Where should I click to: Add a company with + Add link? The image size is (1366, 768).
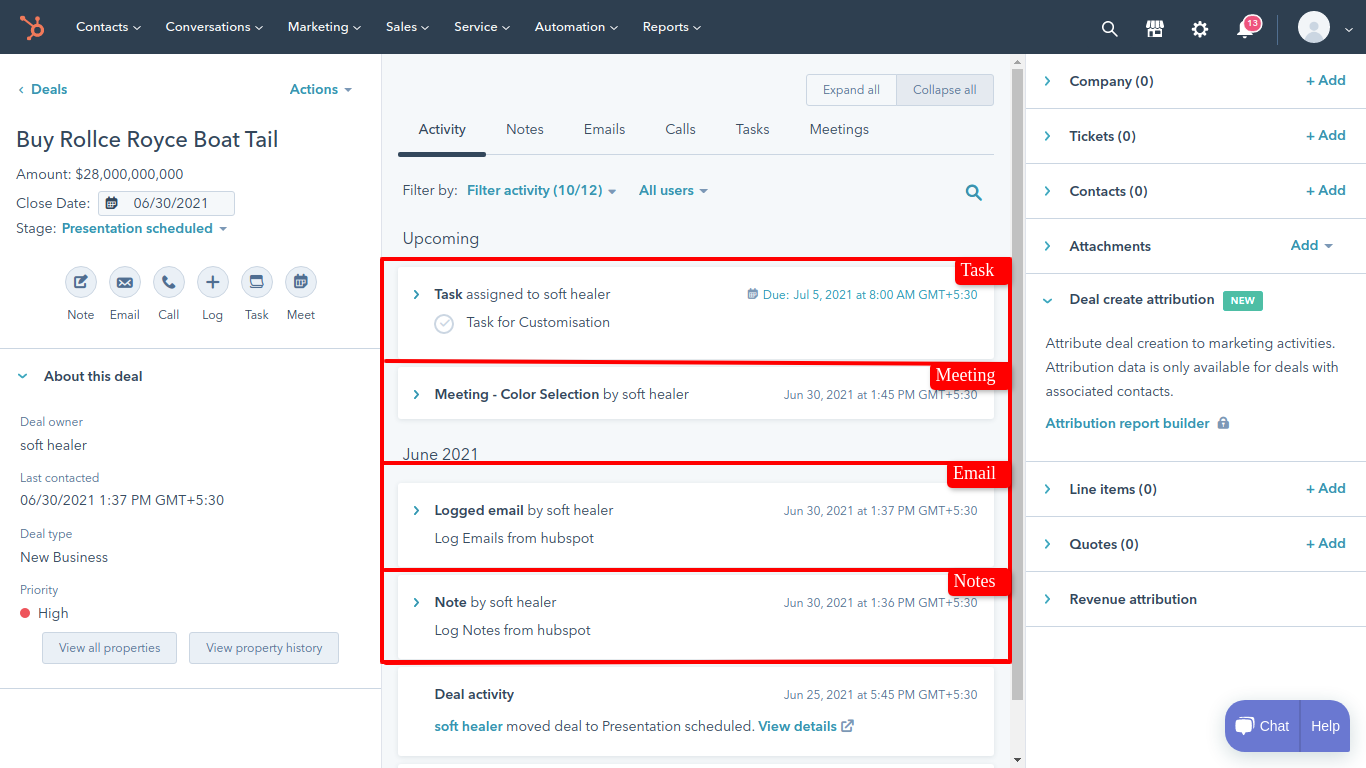click(1326, 80)
